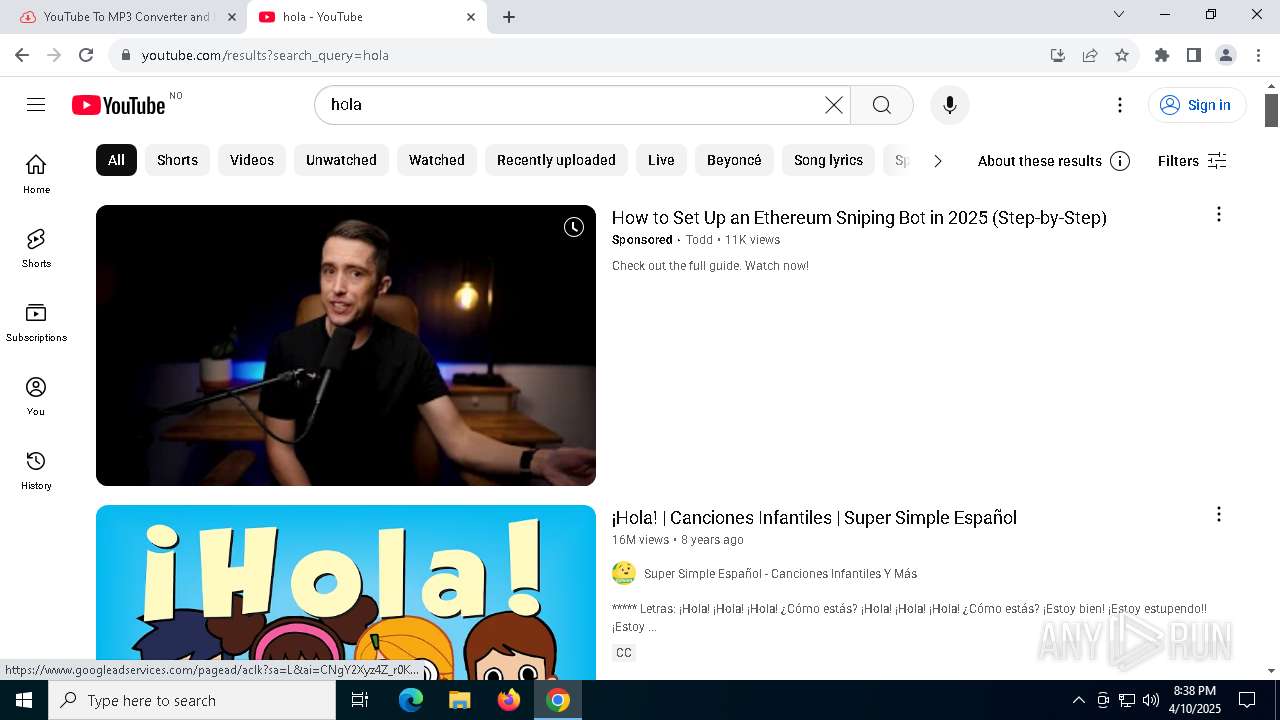Open the You sidebar item
Screen dimensions: 1280x720
pyautogui.click(x=36, y=396)
